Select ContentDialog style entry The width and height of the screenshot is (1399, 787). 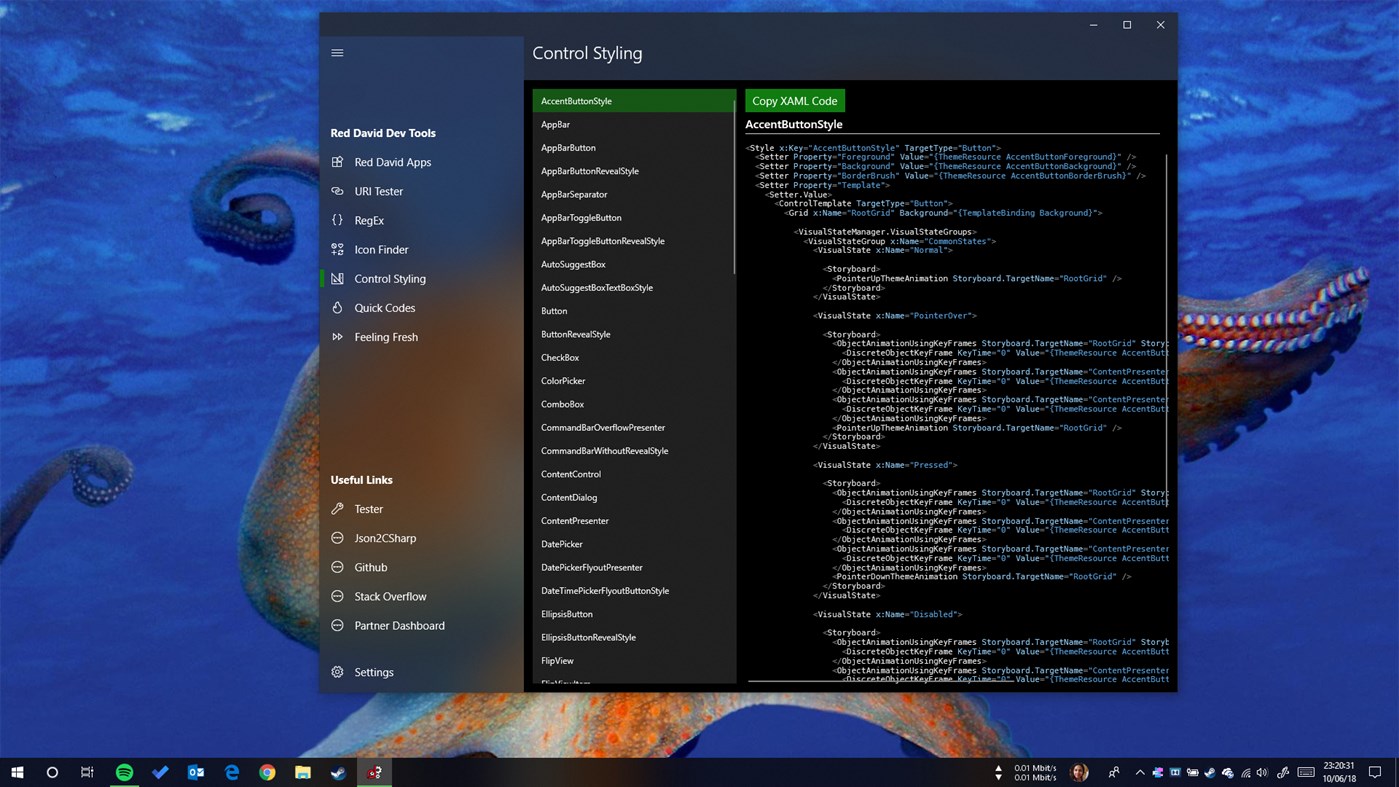coord(634,498)
